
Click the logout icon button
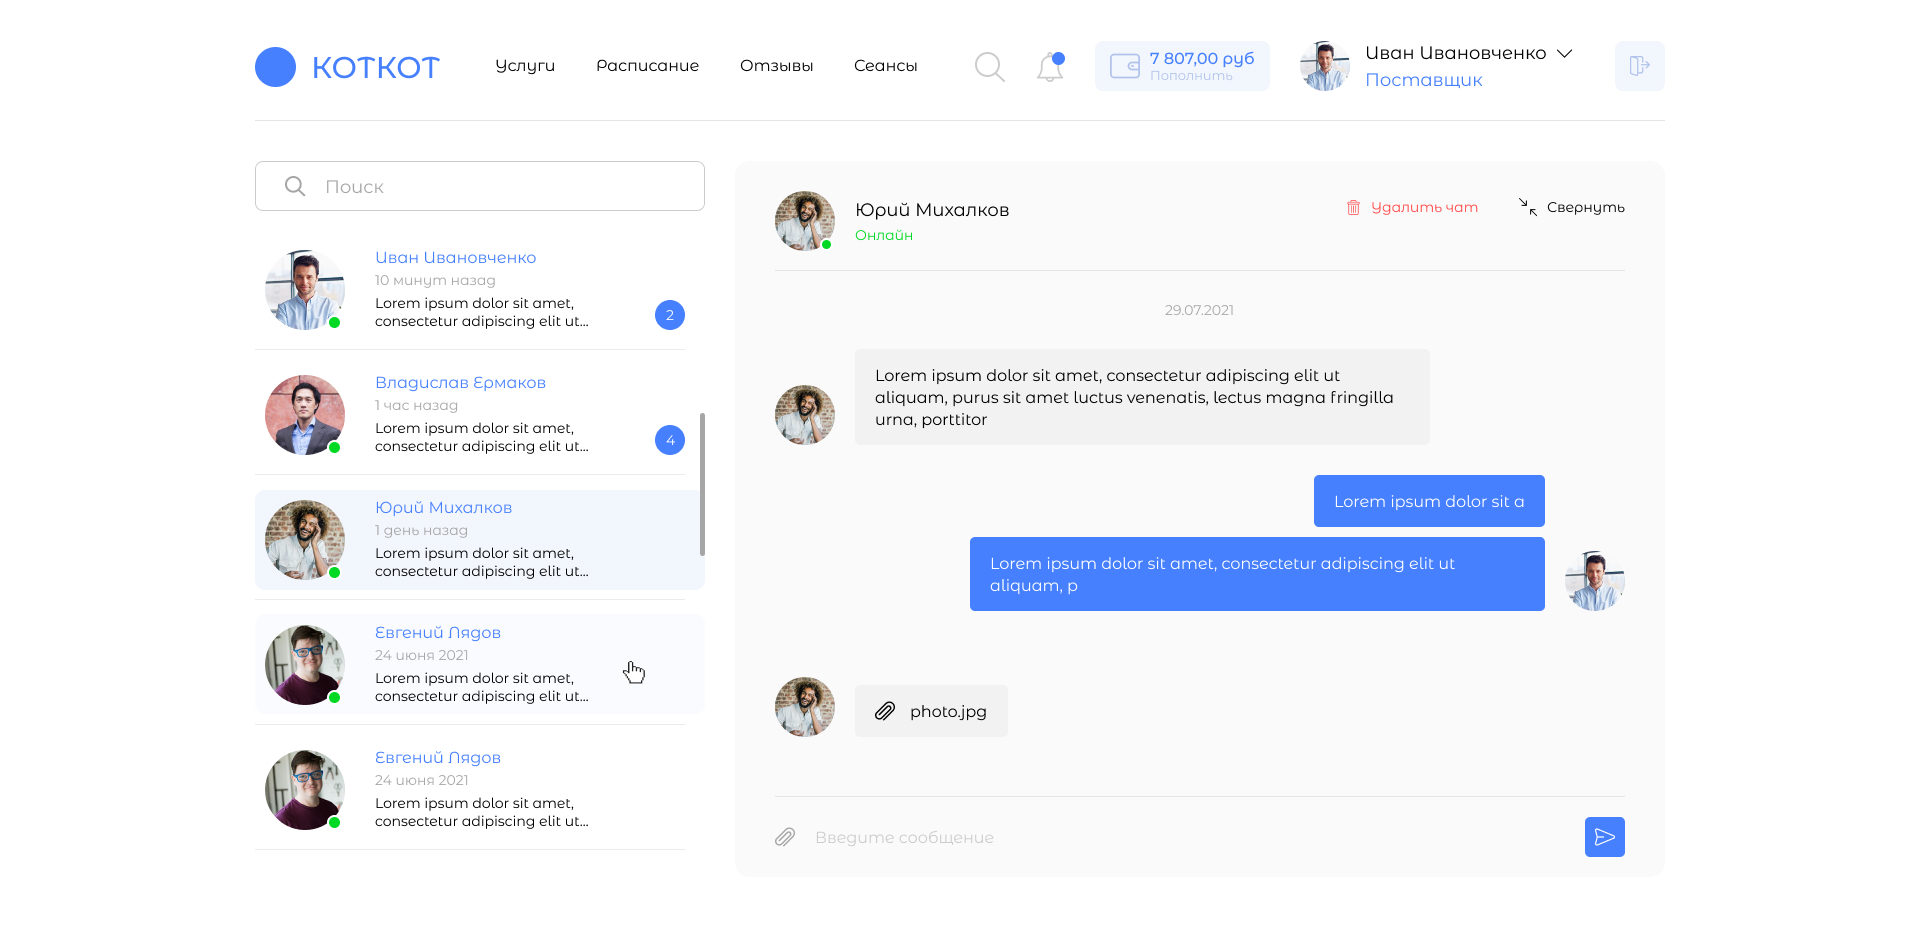[1639, 66]
